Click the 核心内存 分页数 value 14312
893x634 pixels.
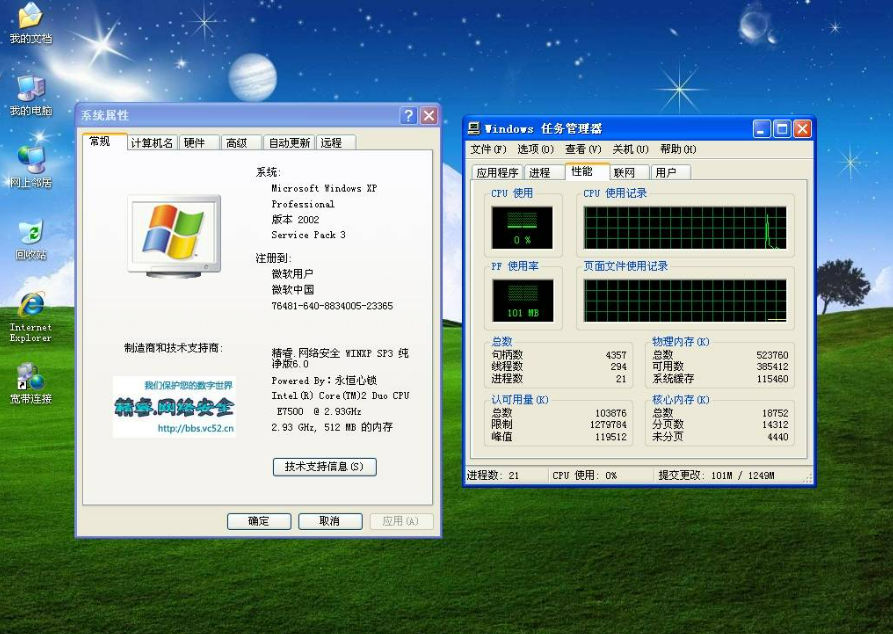pos(775,425)
